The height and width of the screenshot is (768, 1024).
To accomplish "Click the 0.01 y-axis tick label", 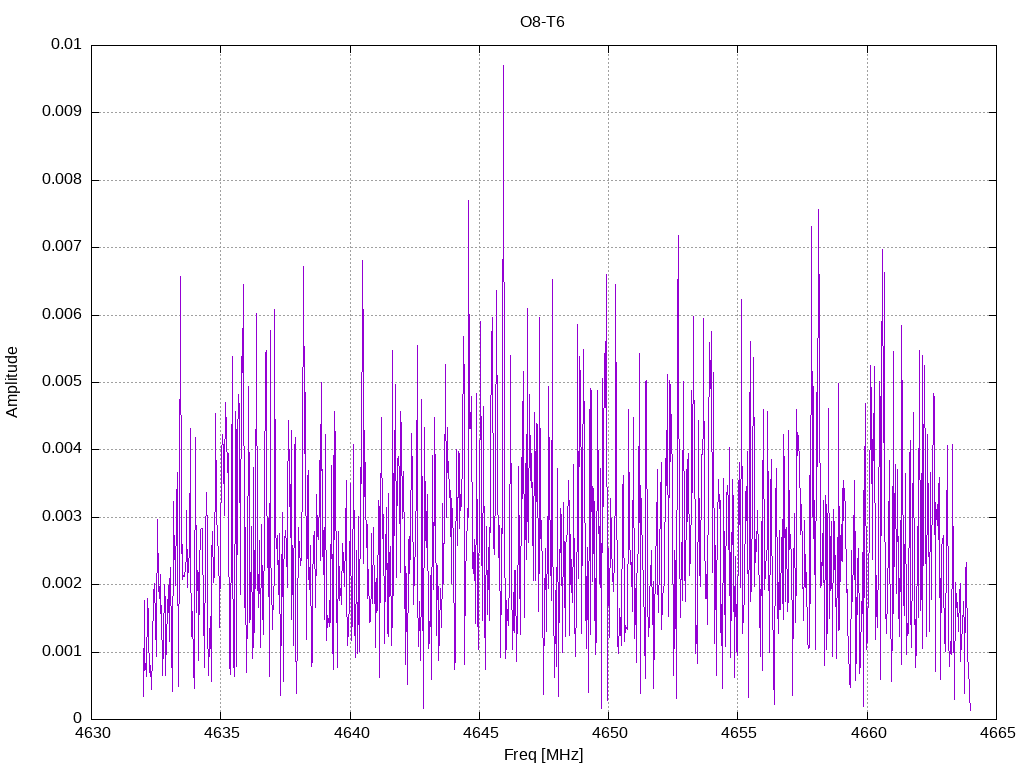I will [66, 44].
